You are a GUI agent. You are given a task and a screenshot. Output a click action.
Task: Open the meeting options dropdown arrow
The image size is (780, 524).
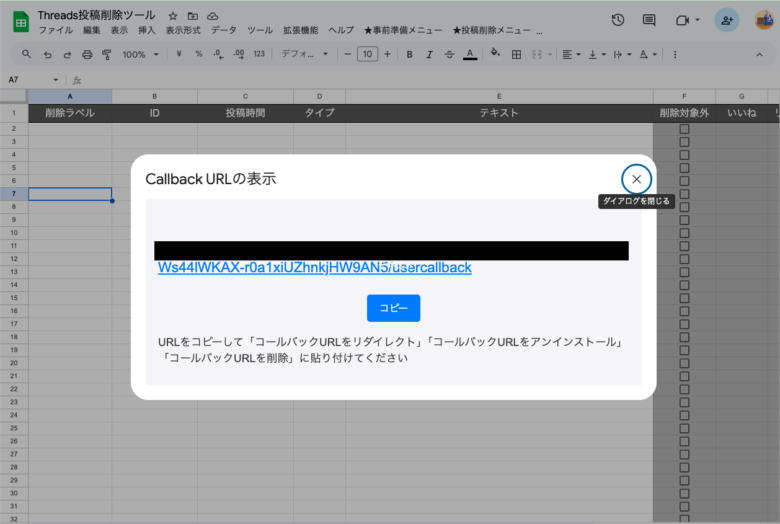pos(697,20)
